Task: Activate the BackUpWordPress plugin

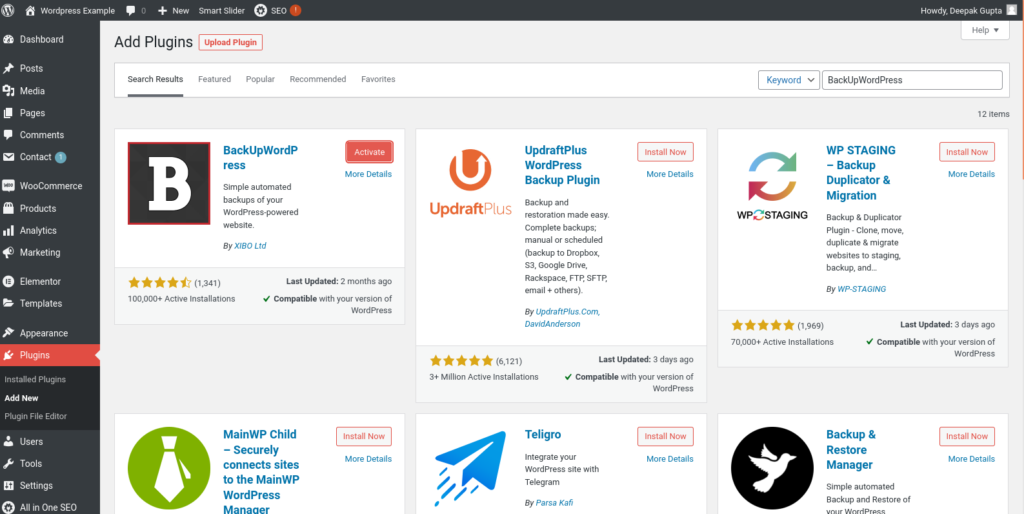Action: (x=369, y=152)
